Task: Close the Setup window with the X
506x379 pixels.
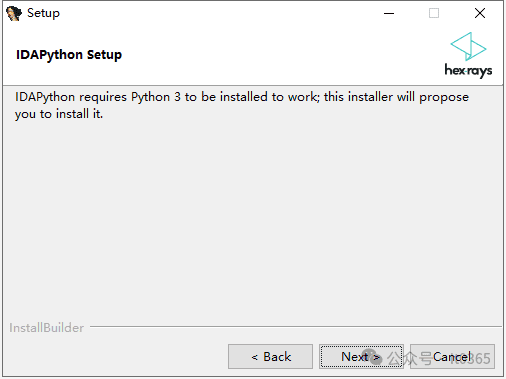Action: [480, 13]
